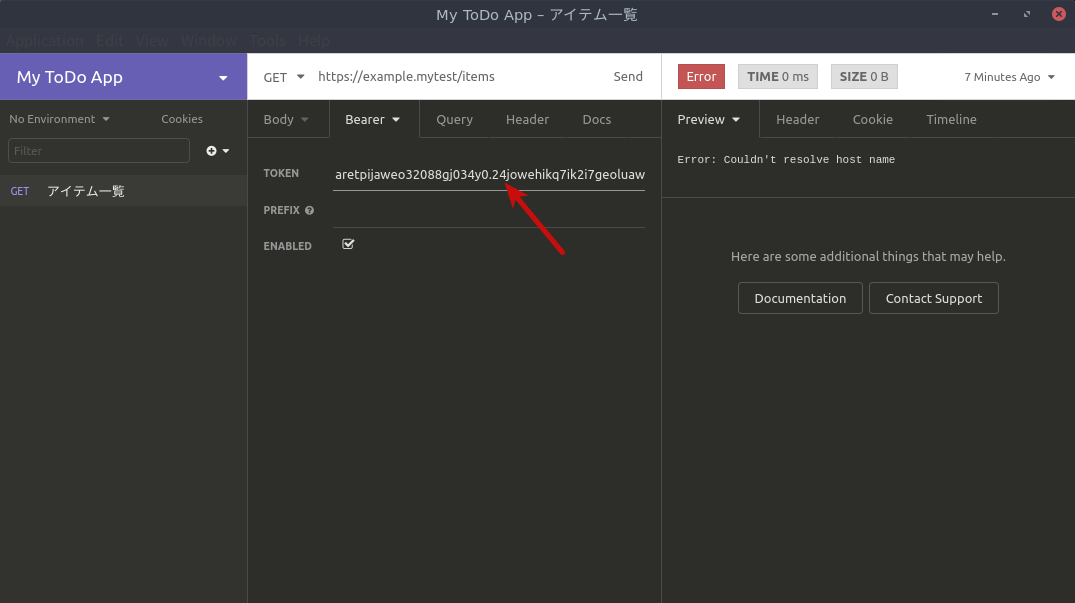Open the GET method dropdown
The width and height of the screenshot is (1075, 603).
pyautogui.click(x=283, y=77)
